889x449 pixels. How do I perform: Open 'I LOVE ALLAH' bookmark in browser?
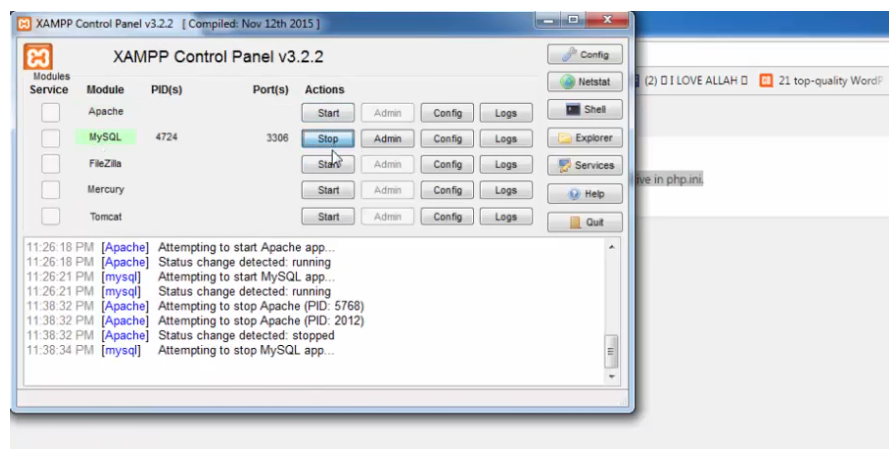691,81
